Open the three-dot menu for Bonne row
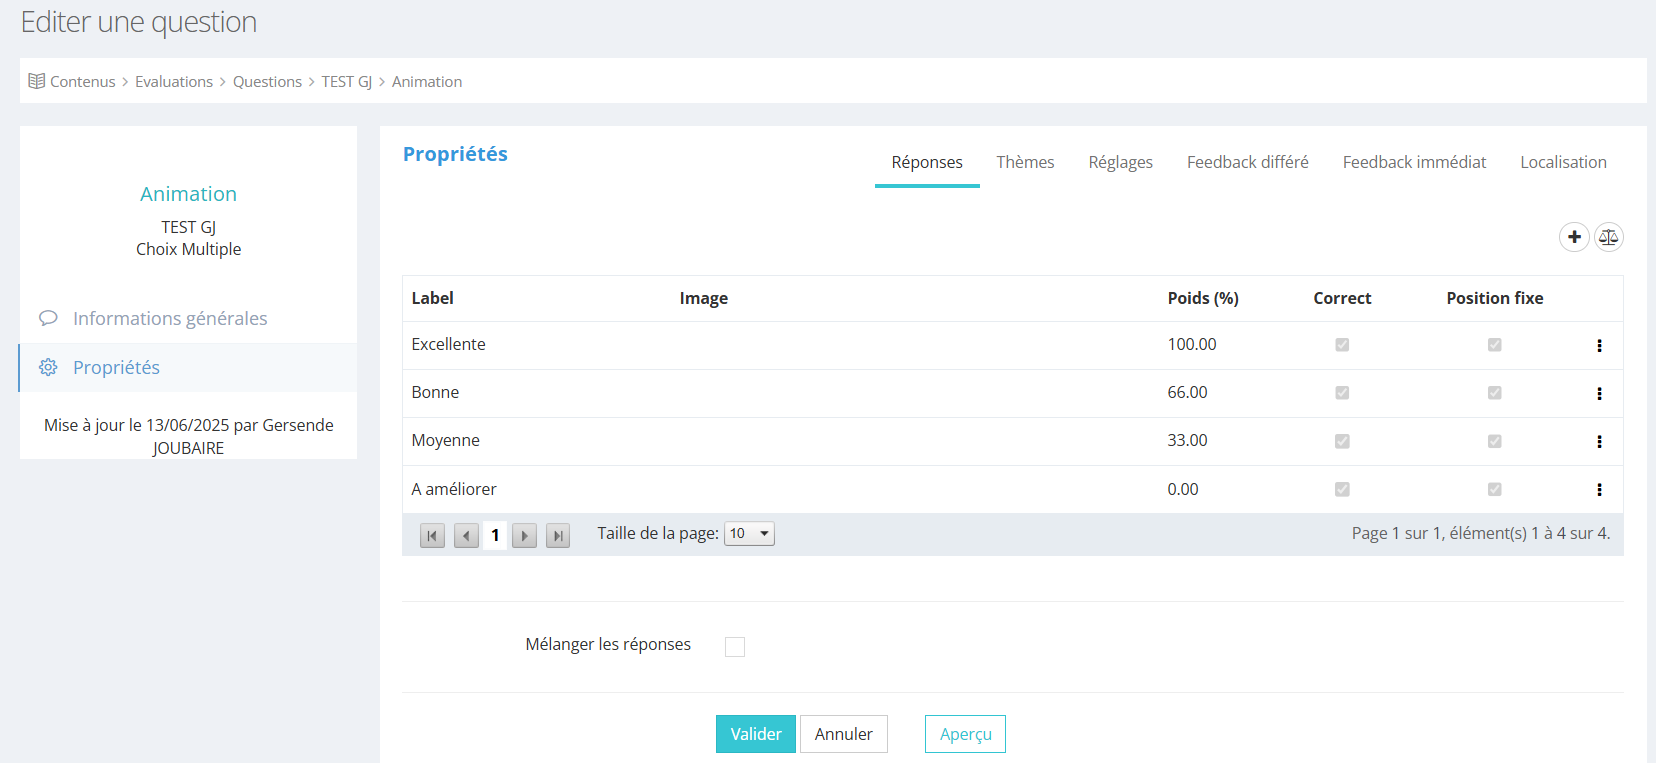The image size is (1656, 763). [1599, 393]
